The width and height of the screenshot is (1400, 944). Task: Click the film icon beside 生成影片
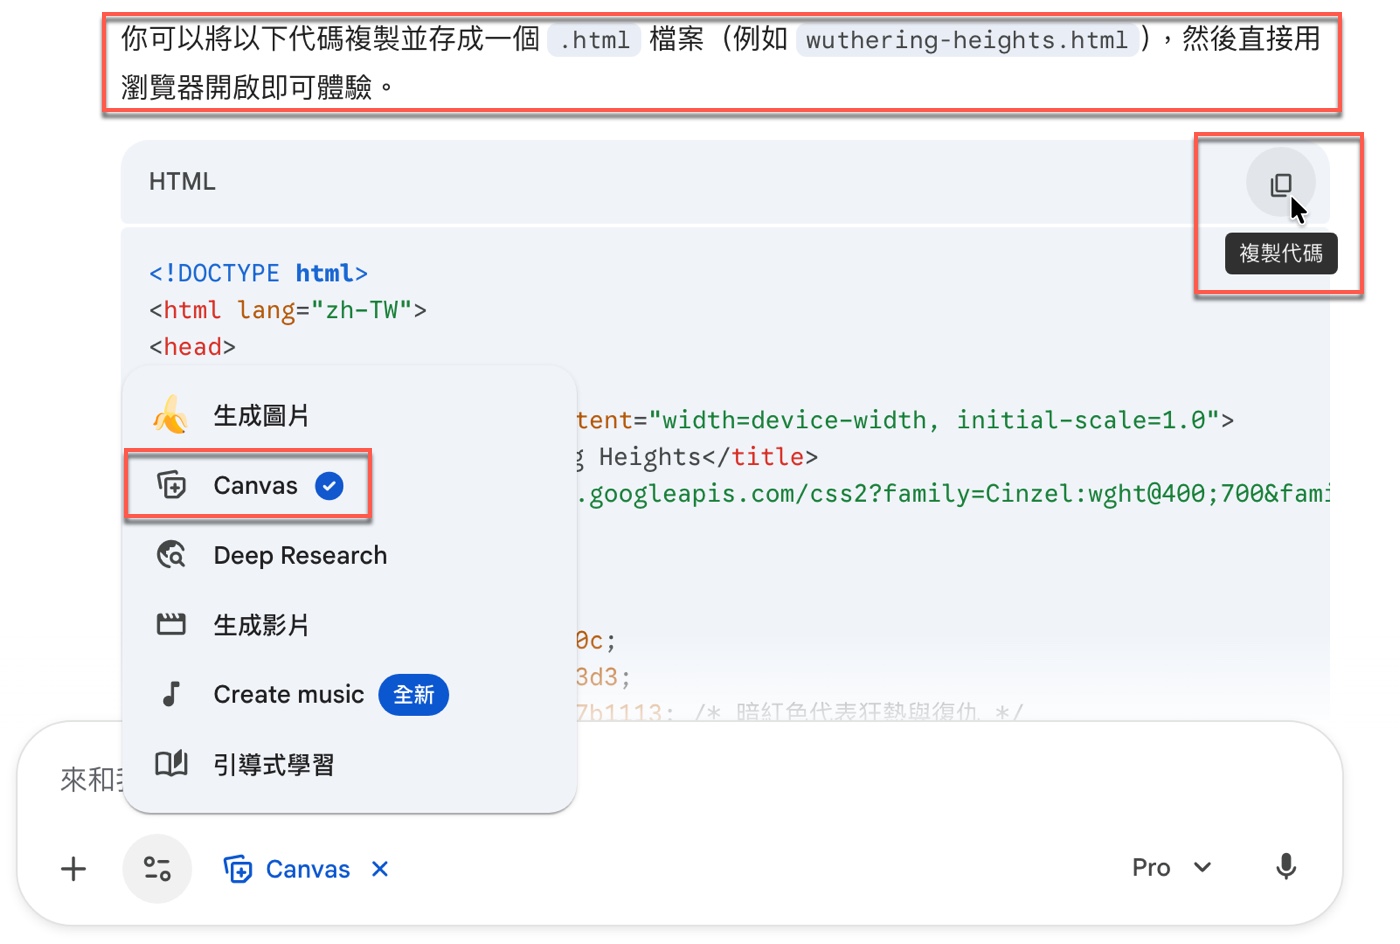(171, 624)
